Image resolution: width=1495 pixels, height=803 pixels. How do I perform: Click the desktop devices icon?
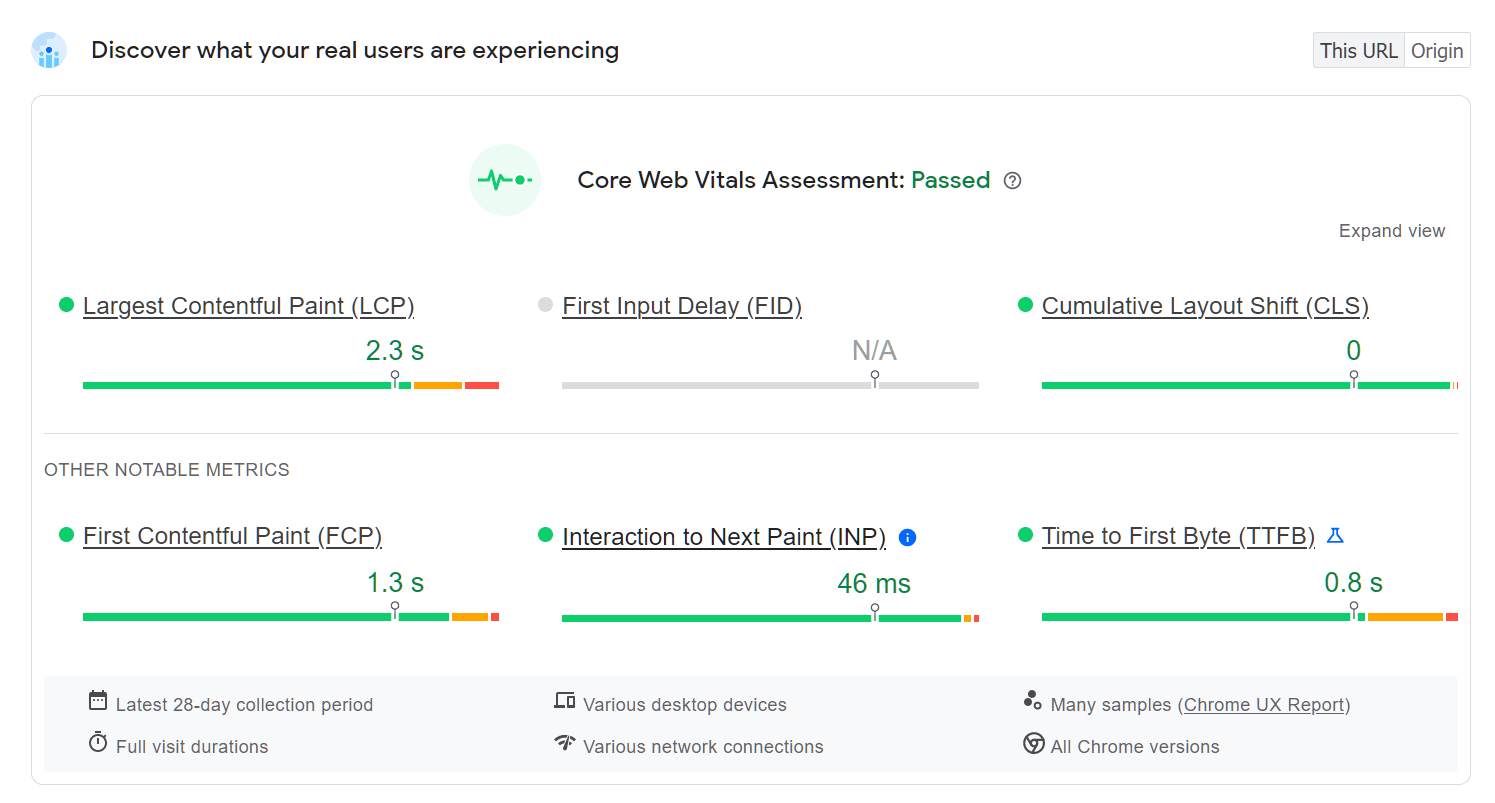pos(565,703)
